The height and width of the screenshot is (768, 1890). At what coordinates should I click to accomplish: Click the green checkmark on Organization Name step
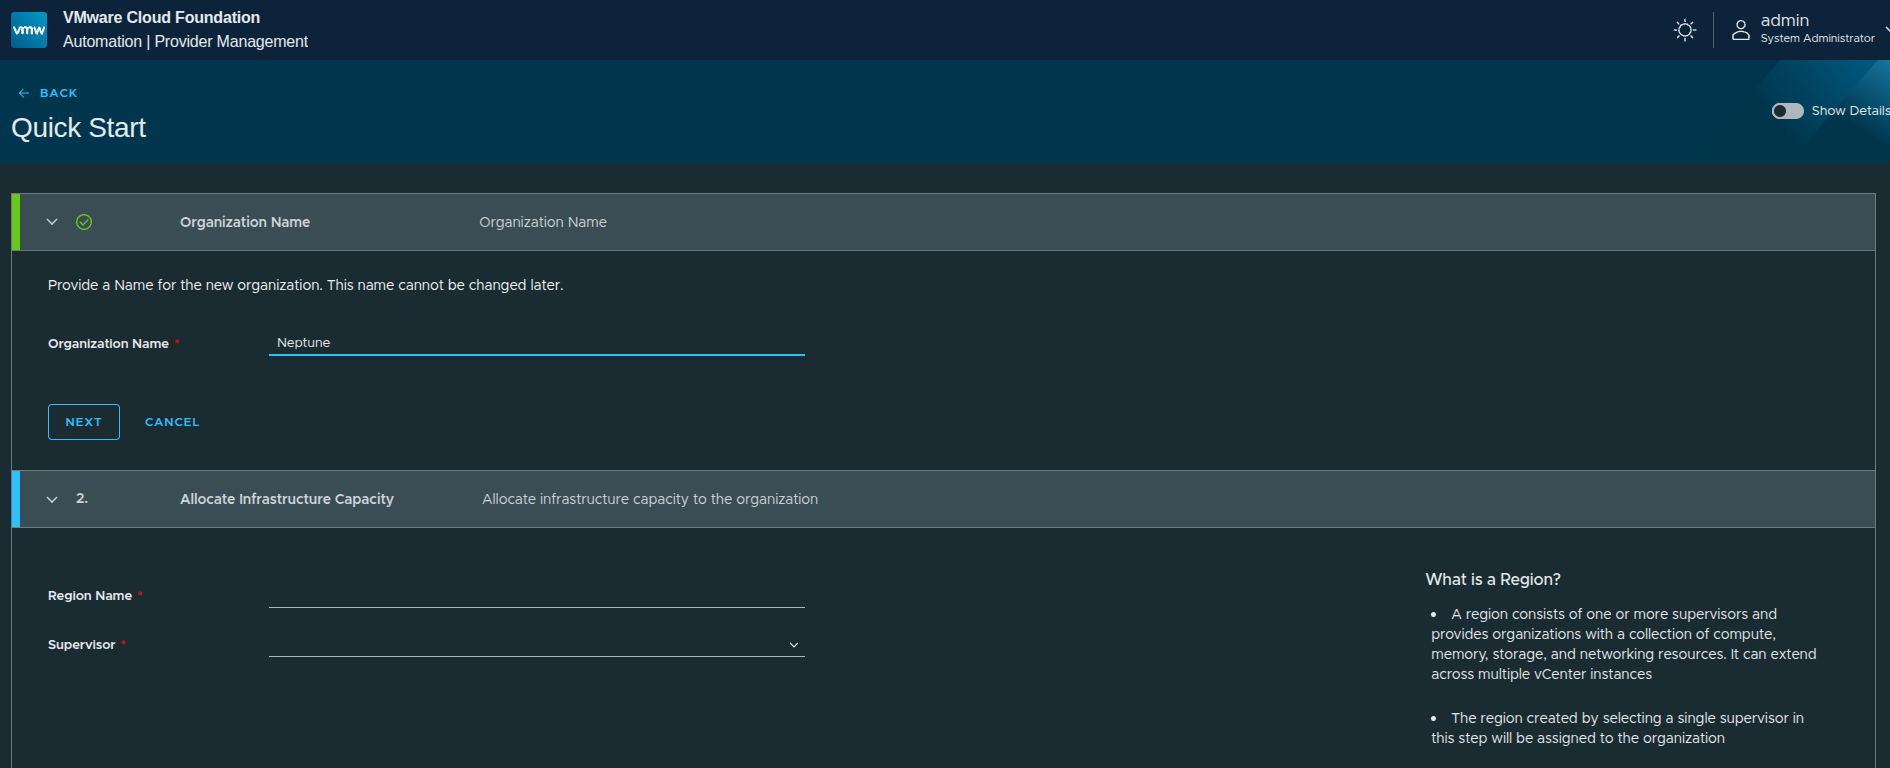pos(84,222)
